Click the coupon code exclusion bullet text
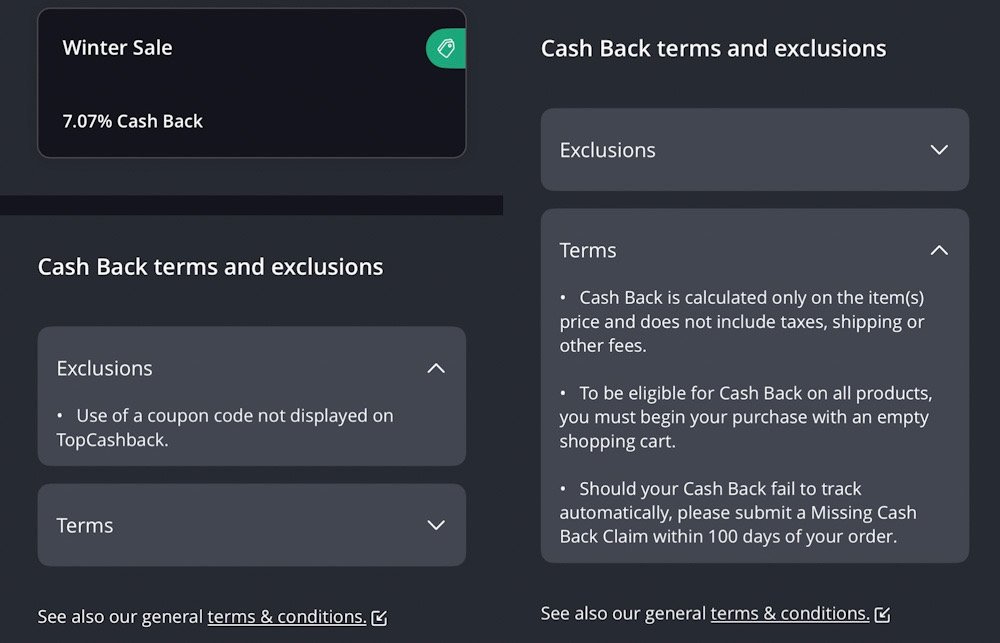 coord(225,427)
